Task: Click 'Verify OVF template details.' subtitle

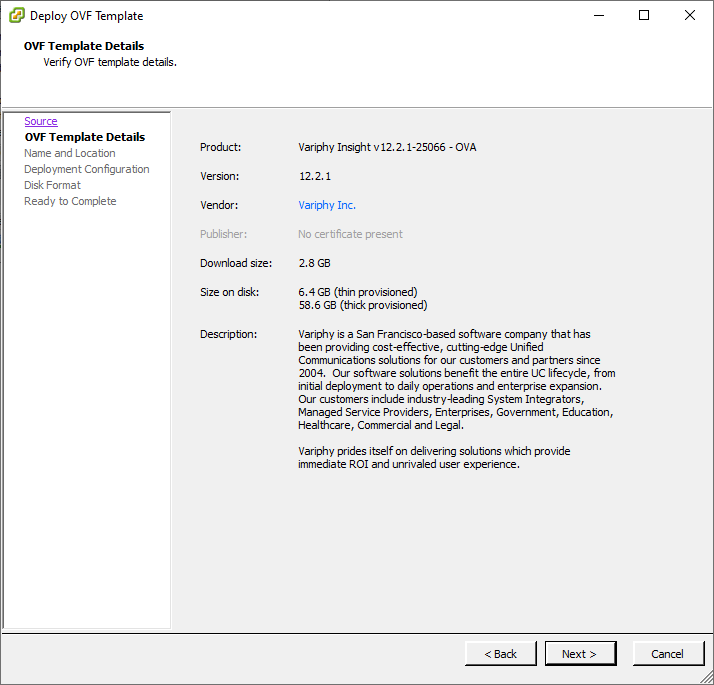Action: pyautogui.click(x=110, y=62)
